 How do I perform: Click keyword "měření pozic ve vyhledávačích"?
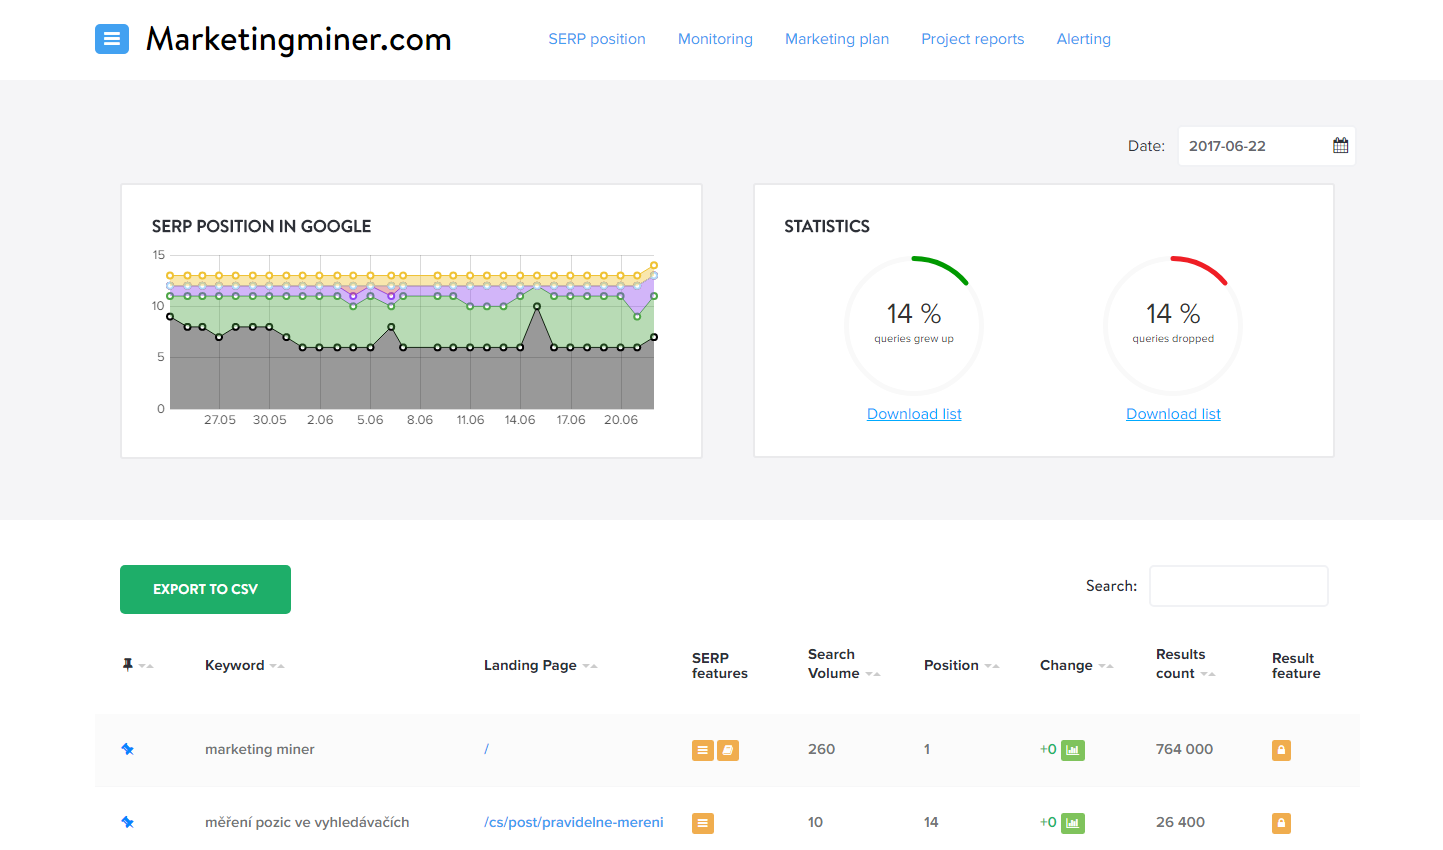click(x=307, y=822)
